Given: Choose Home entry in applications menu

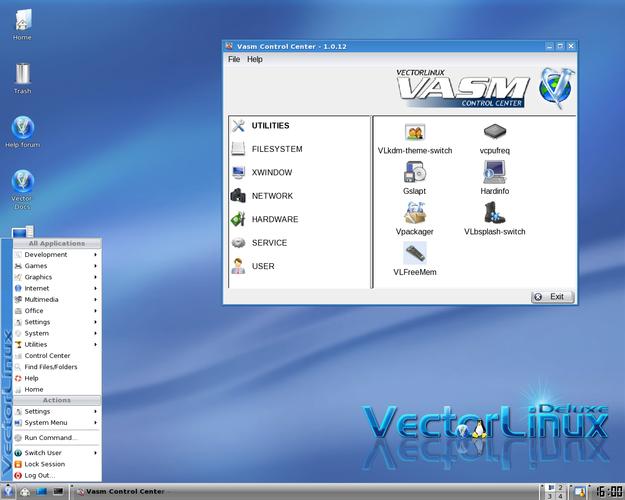Looking at the screenshot, I should click(57, 389).
